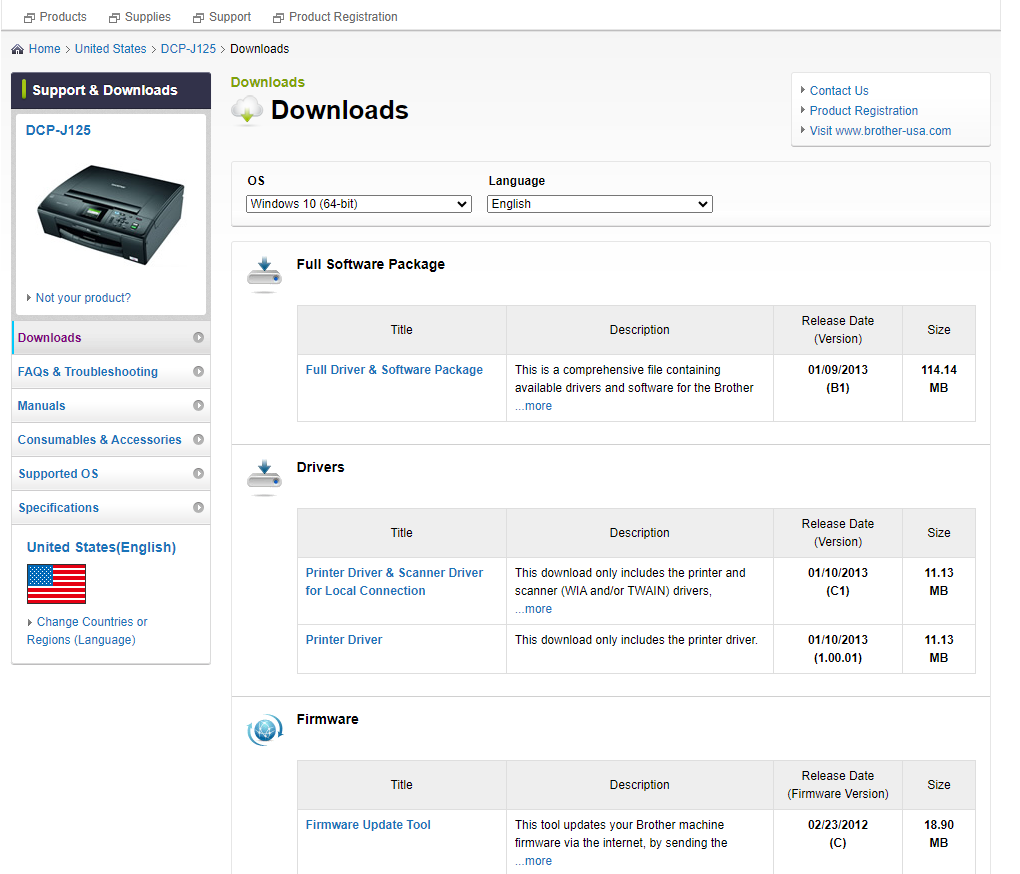Expand ...more in scanner driver description

(x=533, y=609)
